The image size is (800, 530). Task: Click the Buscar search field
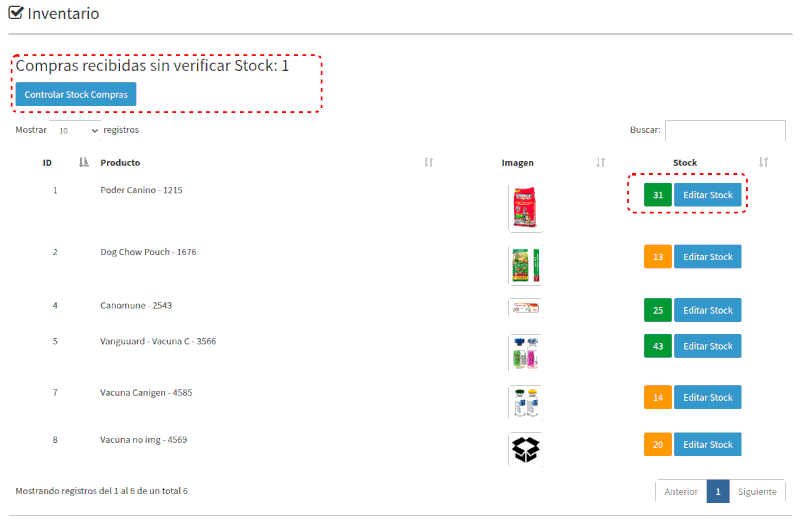(725, 131)
